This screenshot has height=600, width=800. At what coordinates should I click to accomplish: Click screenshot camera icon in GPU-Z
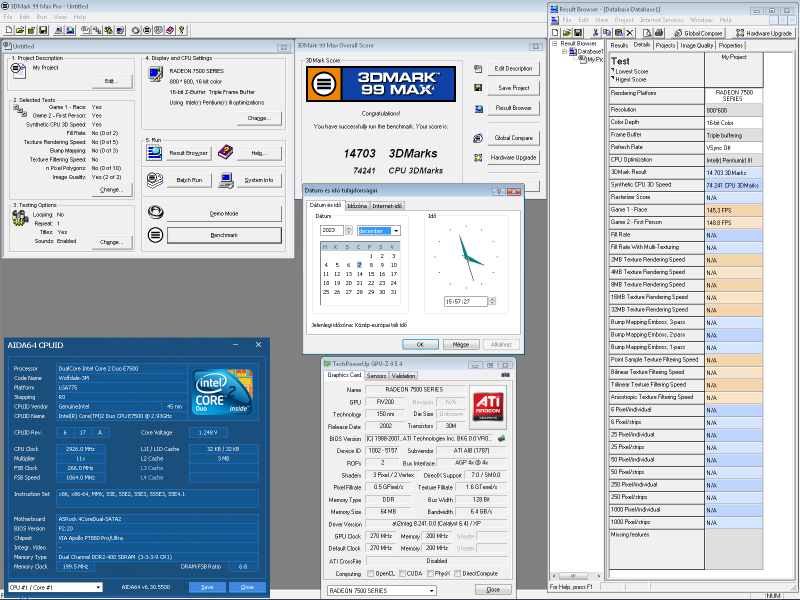[x=505, y=375]
